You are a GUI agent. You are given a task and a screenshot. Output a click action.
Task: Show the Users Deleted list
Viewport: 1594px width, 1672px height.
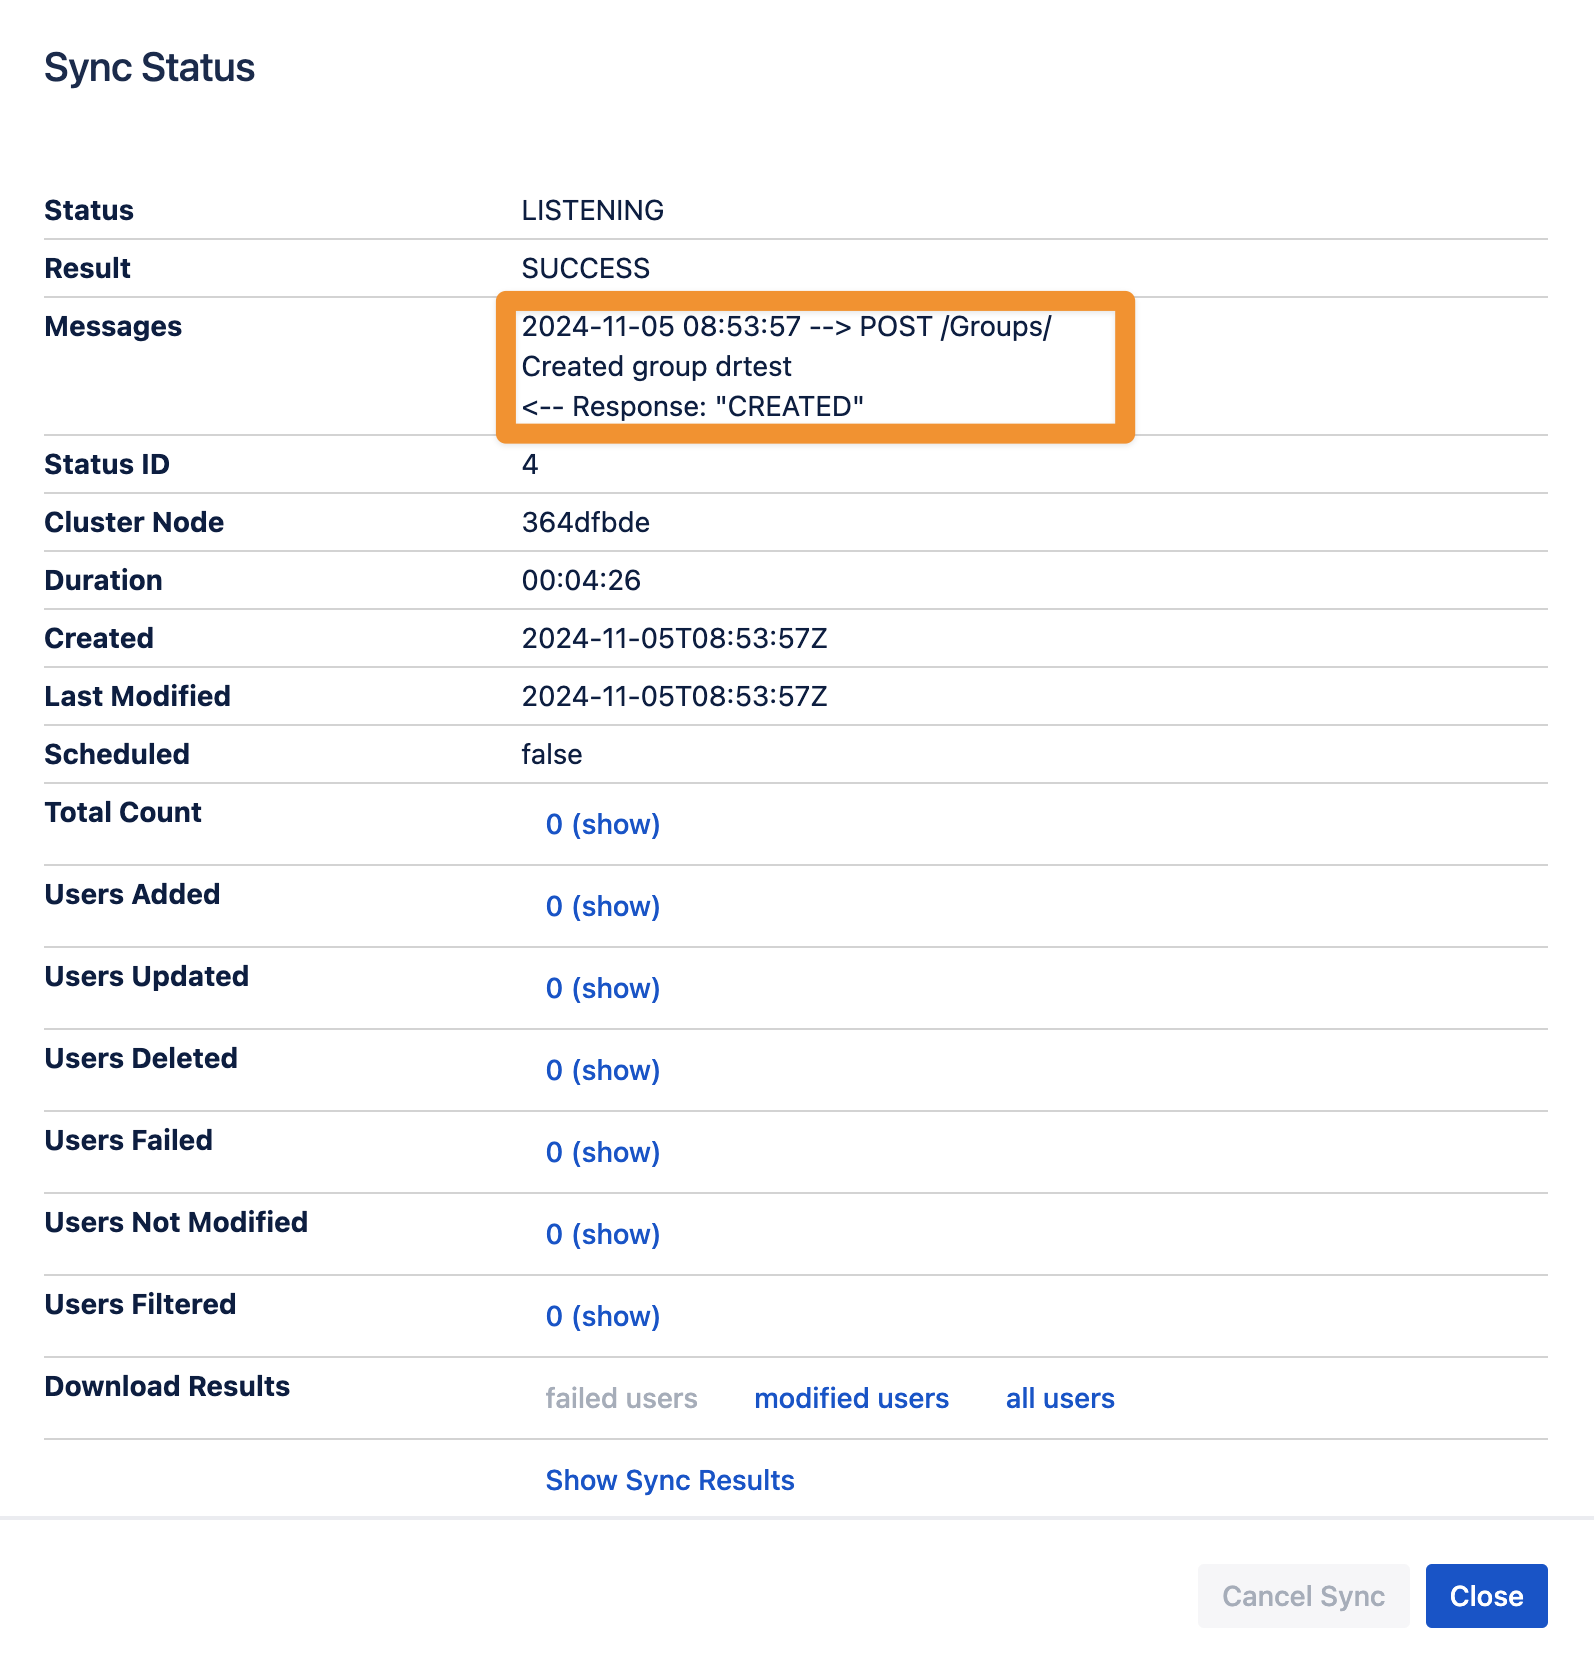tap(603, 1070)
